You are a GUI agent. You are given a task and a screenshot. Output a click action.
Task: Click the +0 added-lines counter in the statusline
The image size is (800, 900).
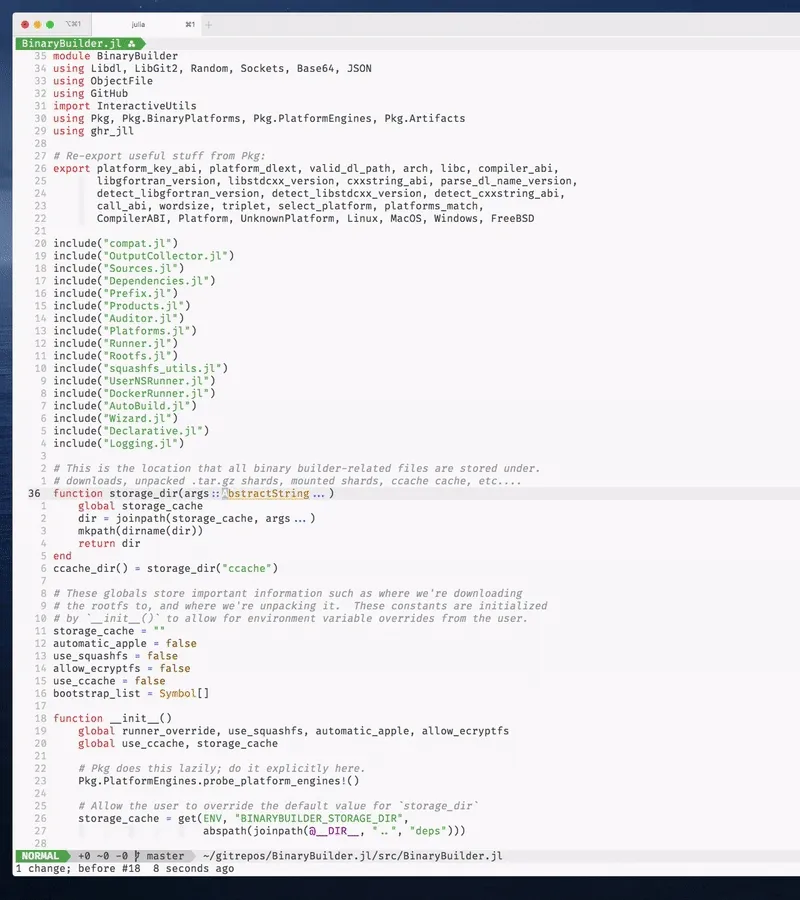pyautogui.click(x=82, y=855)
